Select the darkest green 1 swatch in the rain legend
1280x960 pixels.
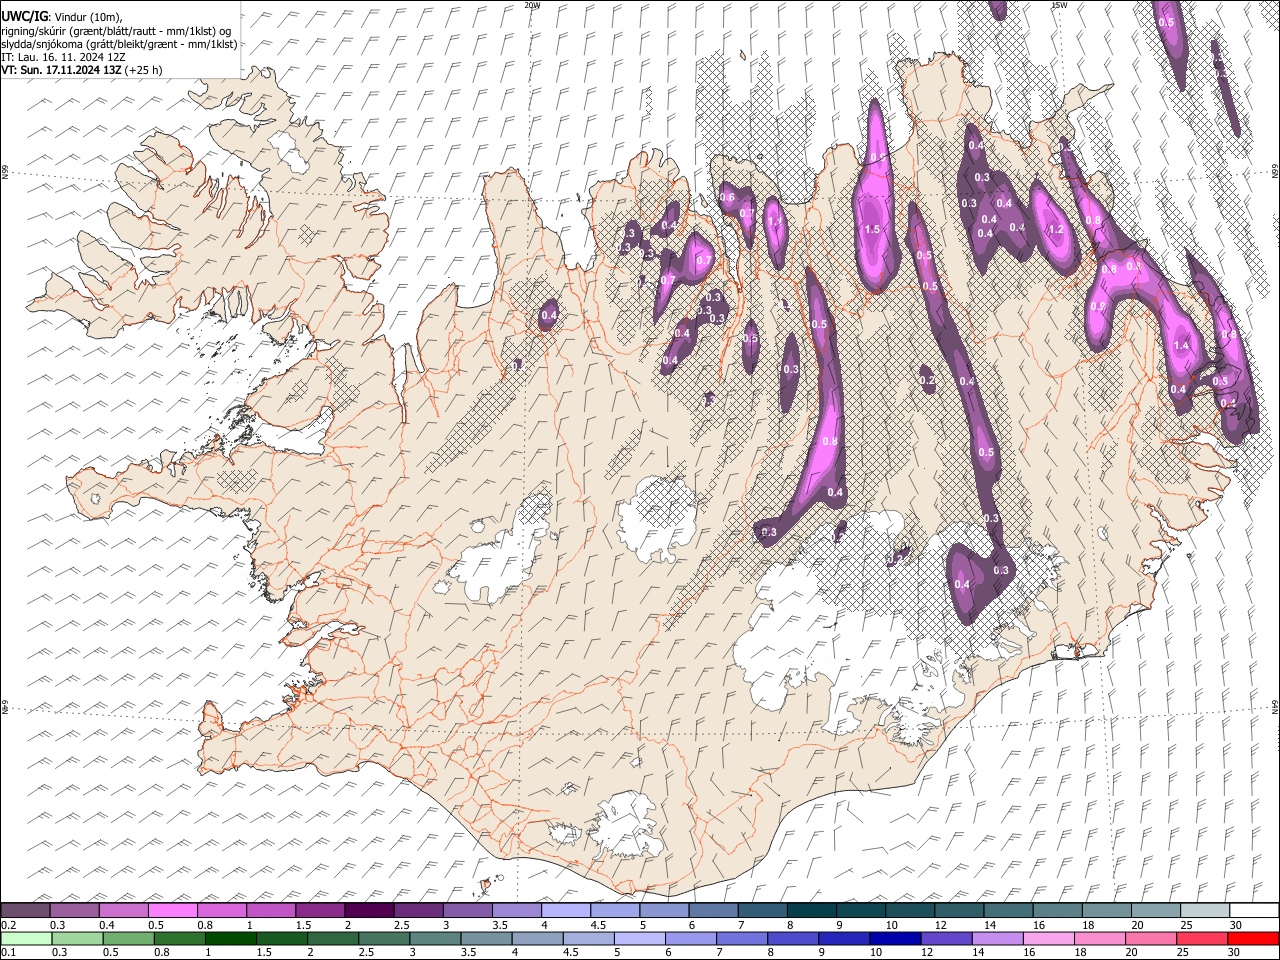(x=231, y=938)
